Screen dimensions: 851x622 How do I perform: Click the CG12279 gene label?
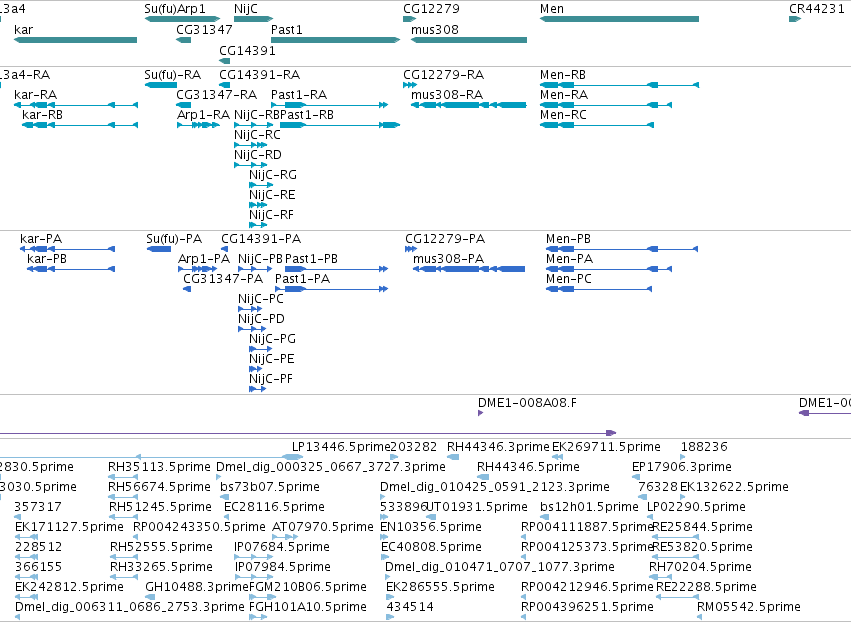[431, 9]
